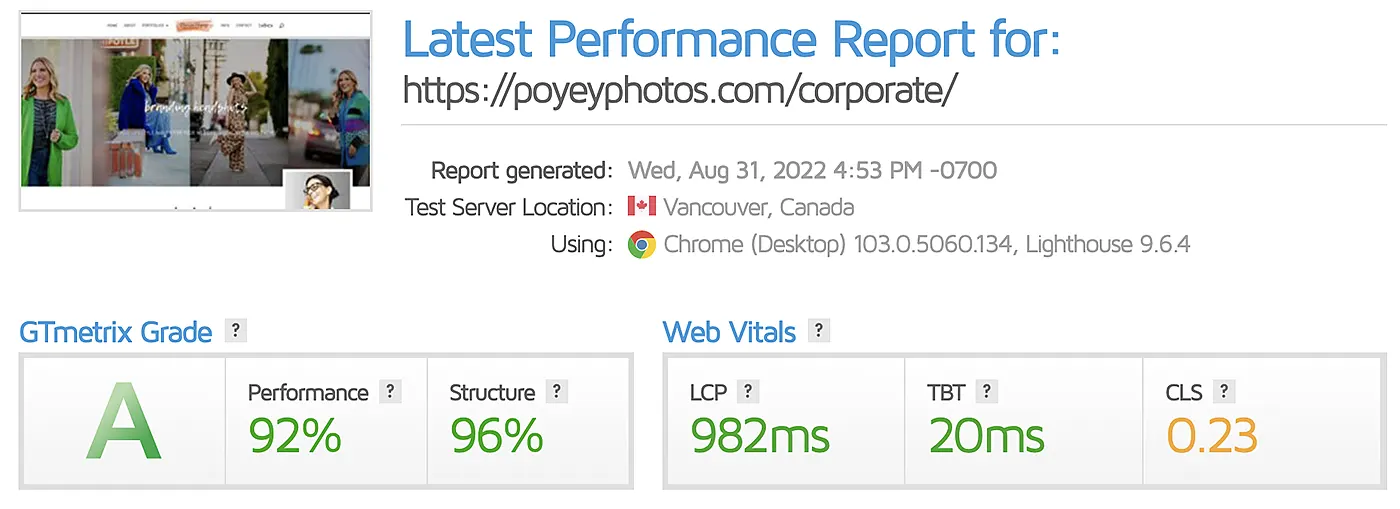Click the orange 0.23 CLS value
The image size is (1400, 509).
(x=1211, y=436)
